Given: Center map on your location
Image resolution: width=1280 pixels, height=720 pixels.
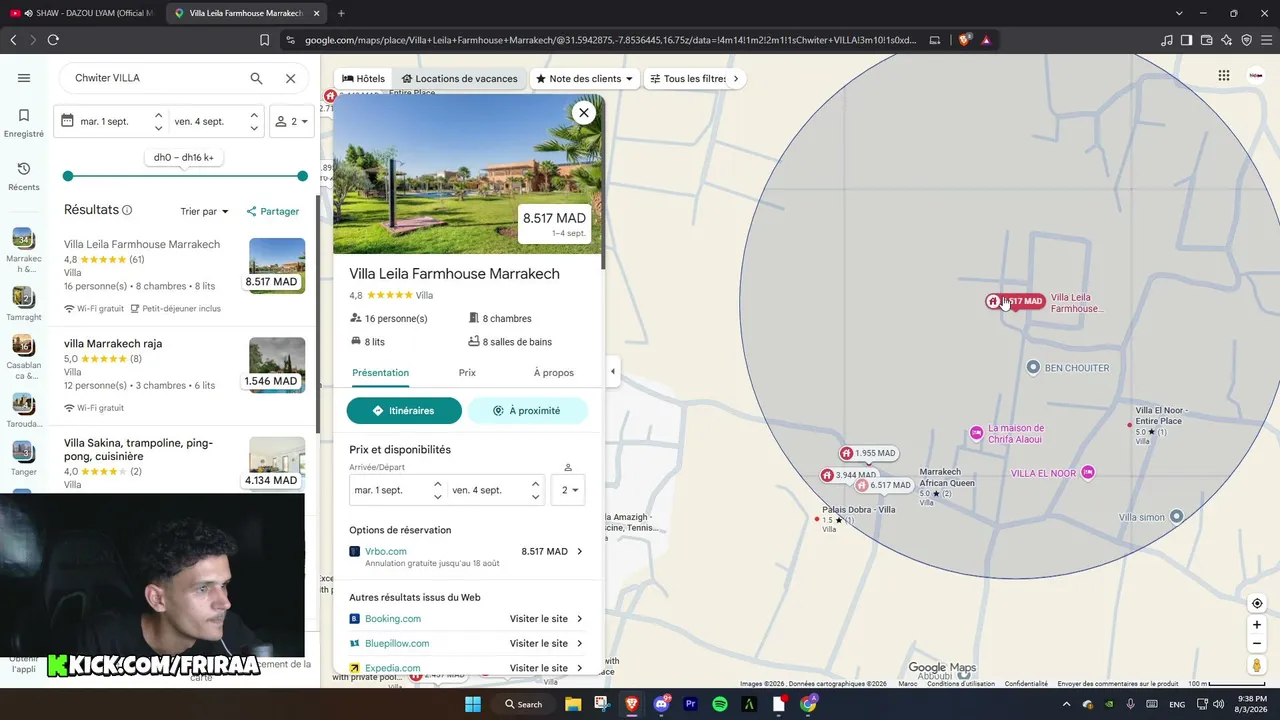Looking at the screenshot, I should (x=1257, y=603).
